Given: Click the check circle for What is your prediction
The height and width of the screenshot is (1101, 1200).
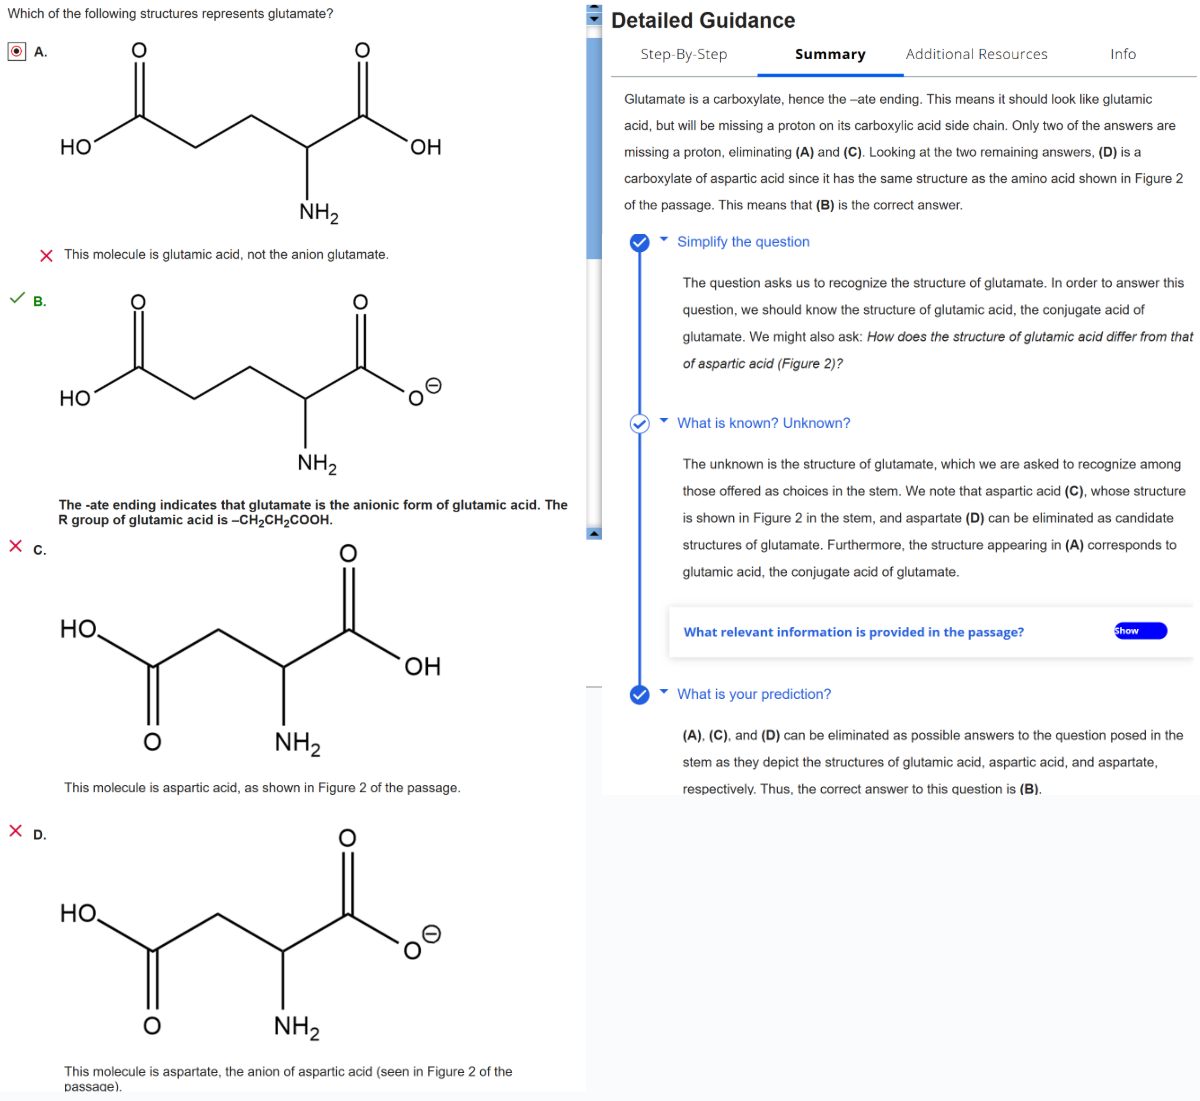Looking at the screenshot, I should click(x=640, y=695).
